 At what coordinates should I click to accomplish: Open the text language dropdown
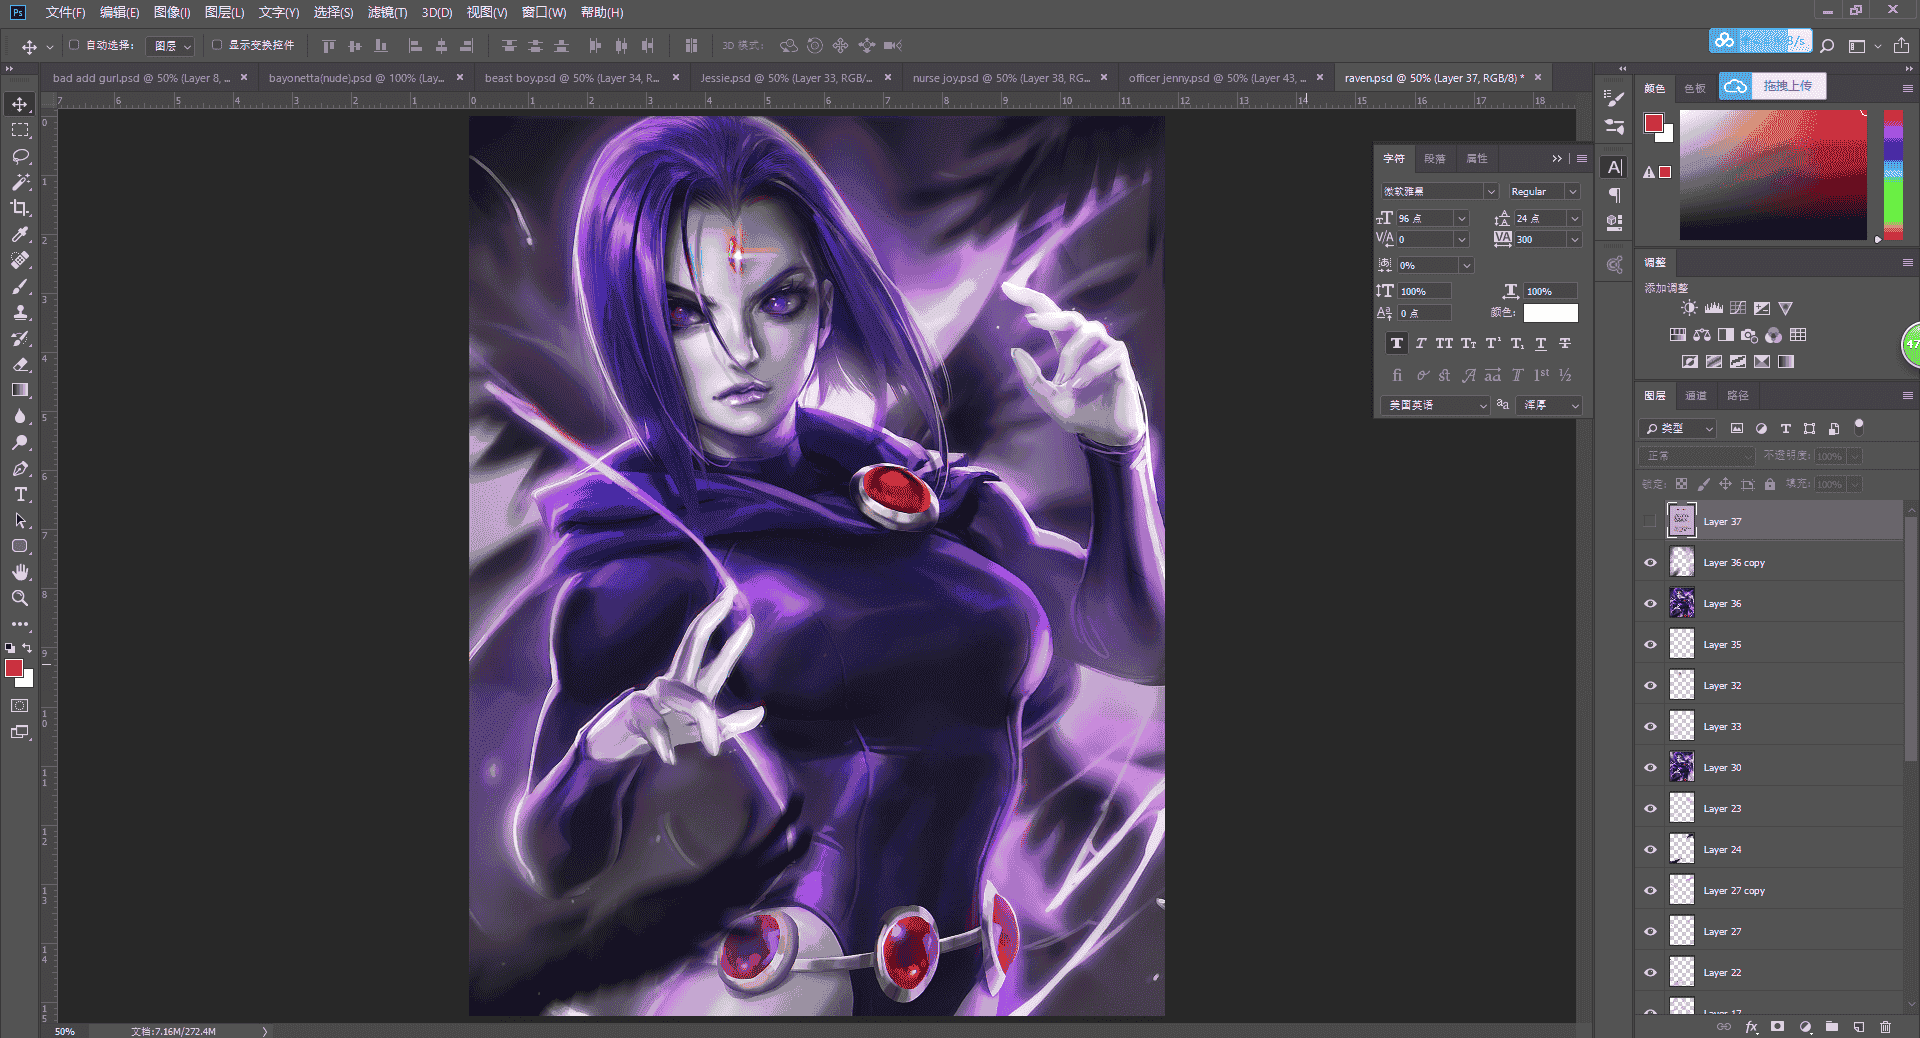[x=1435, y=405]
